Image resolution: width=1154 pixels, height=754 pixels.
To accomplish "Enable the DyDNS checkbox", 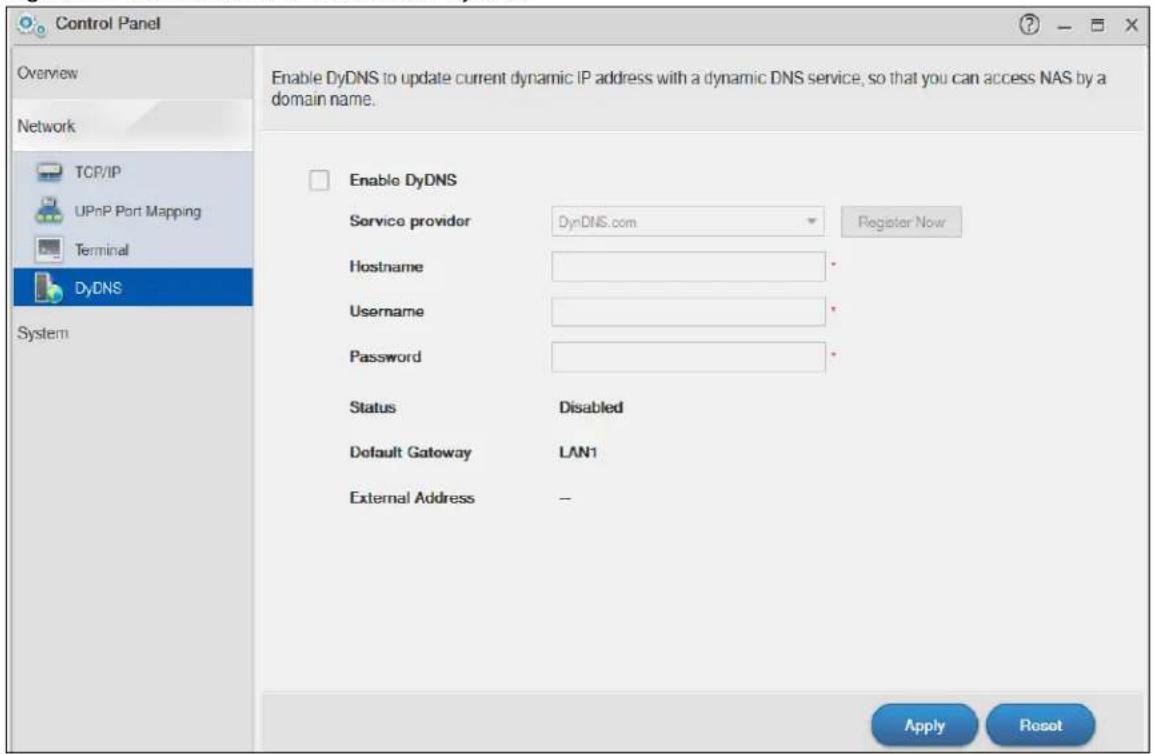I will point(319,180).
